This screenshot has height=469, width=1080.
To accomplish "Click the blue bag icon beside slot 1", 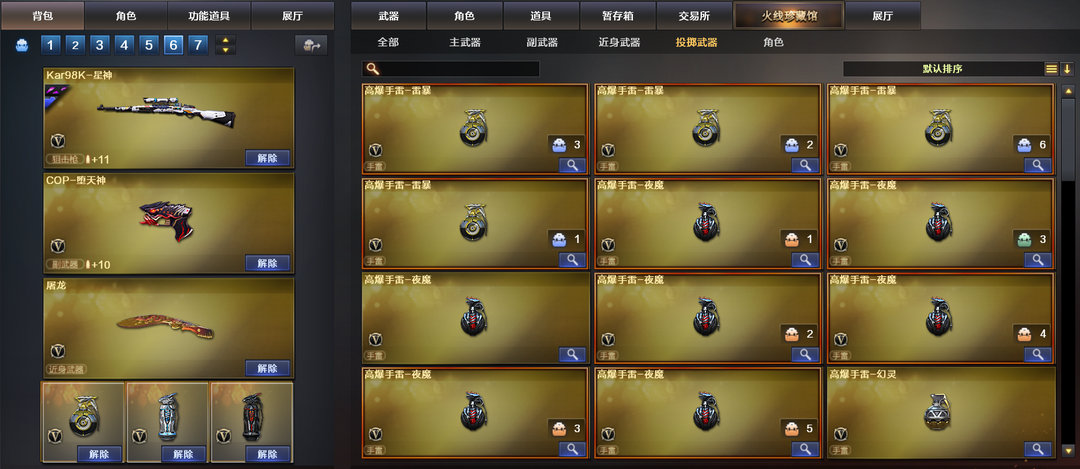I will [23, 45].
